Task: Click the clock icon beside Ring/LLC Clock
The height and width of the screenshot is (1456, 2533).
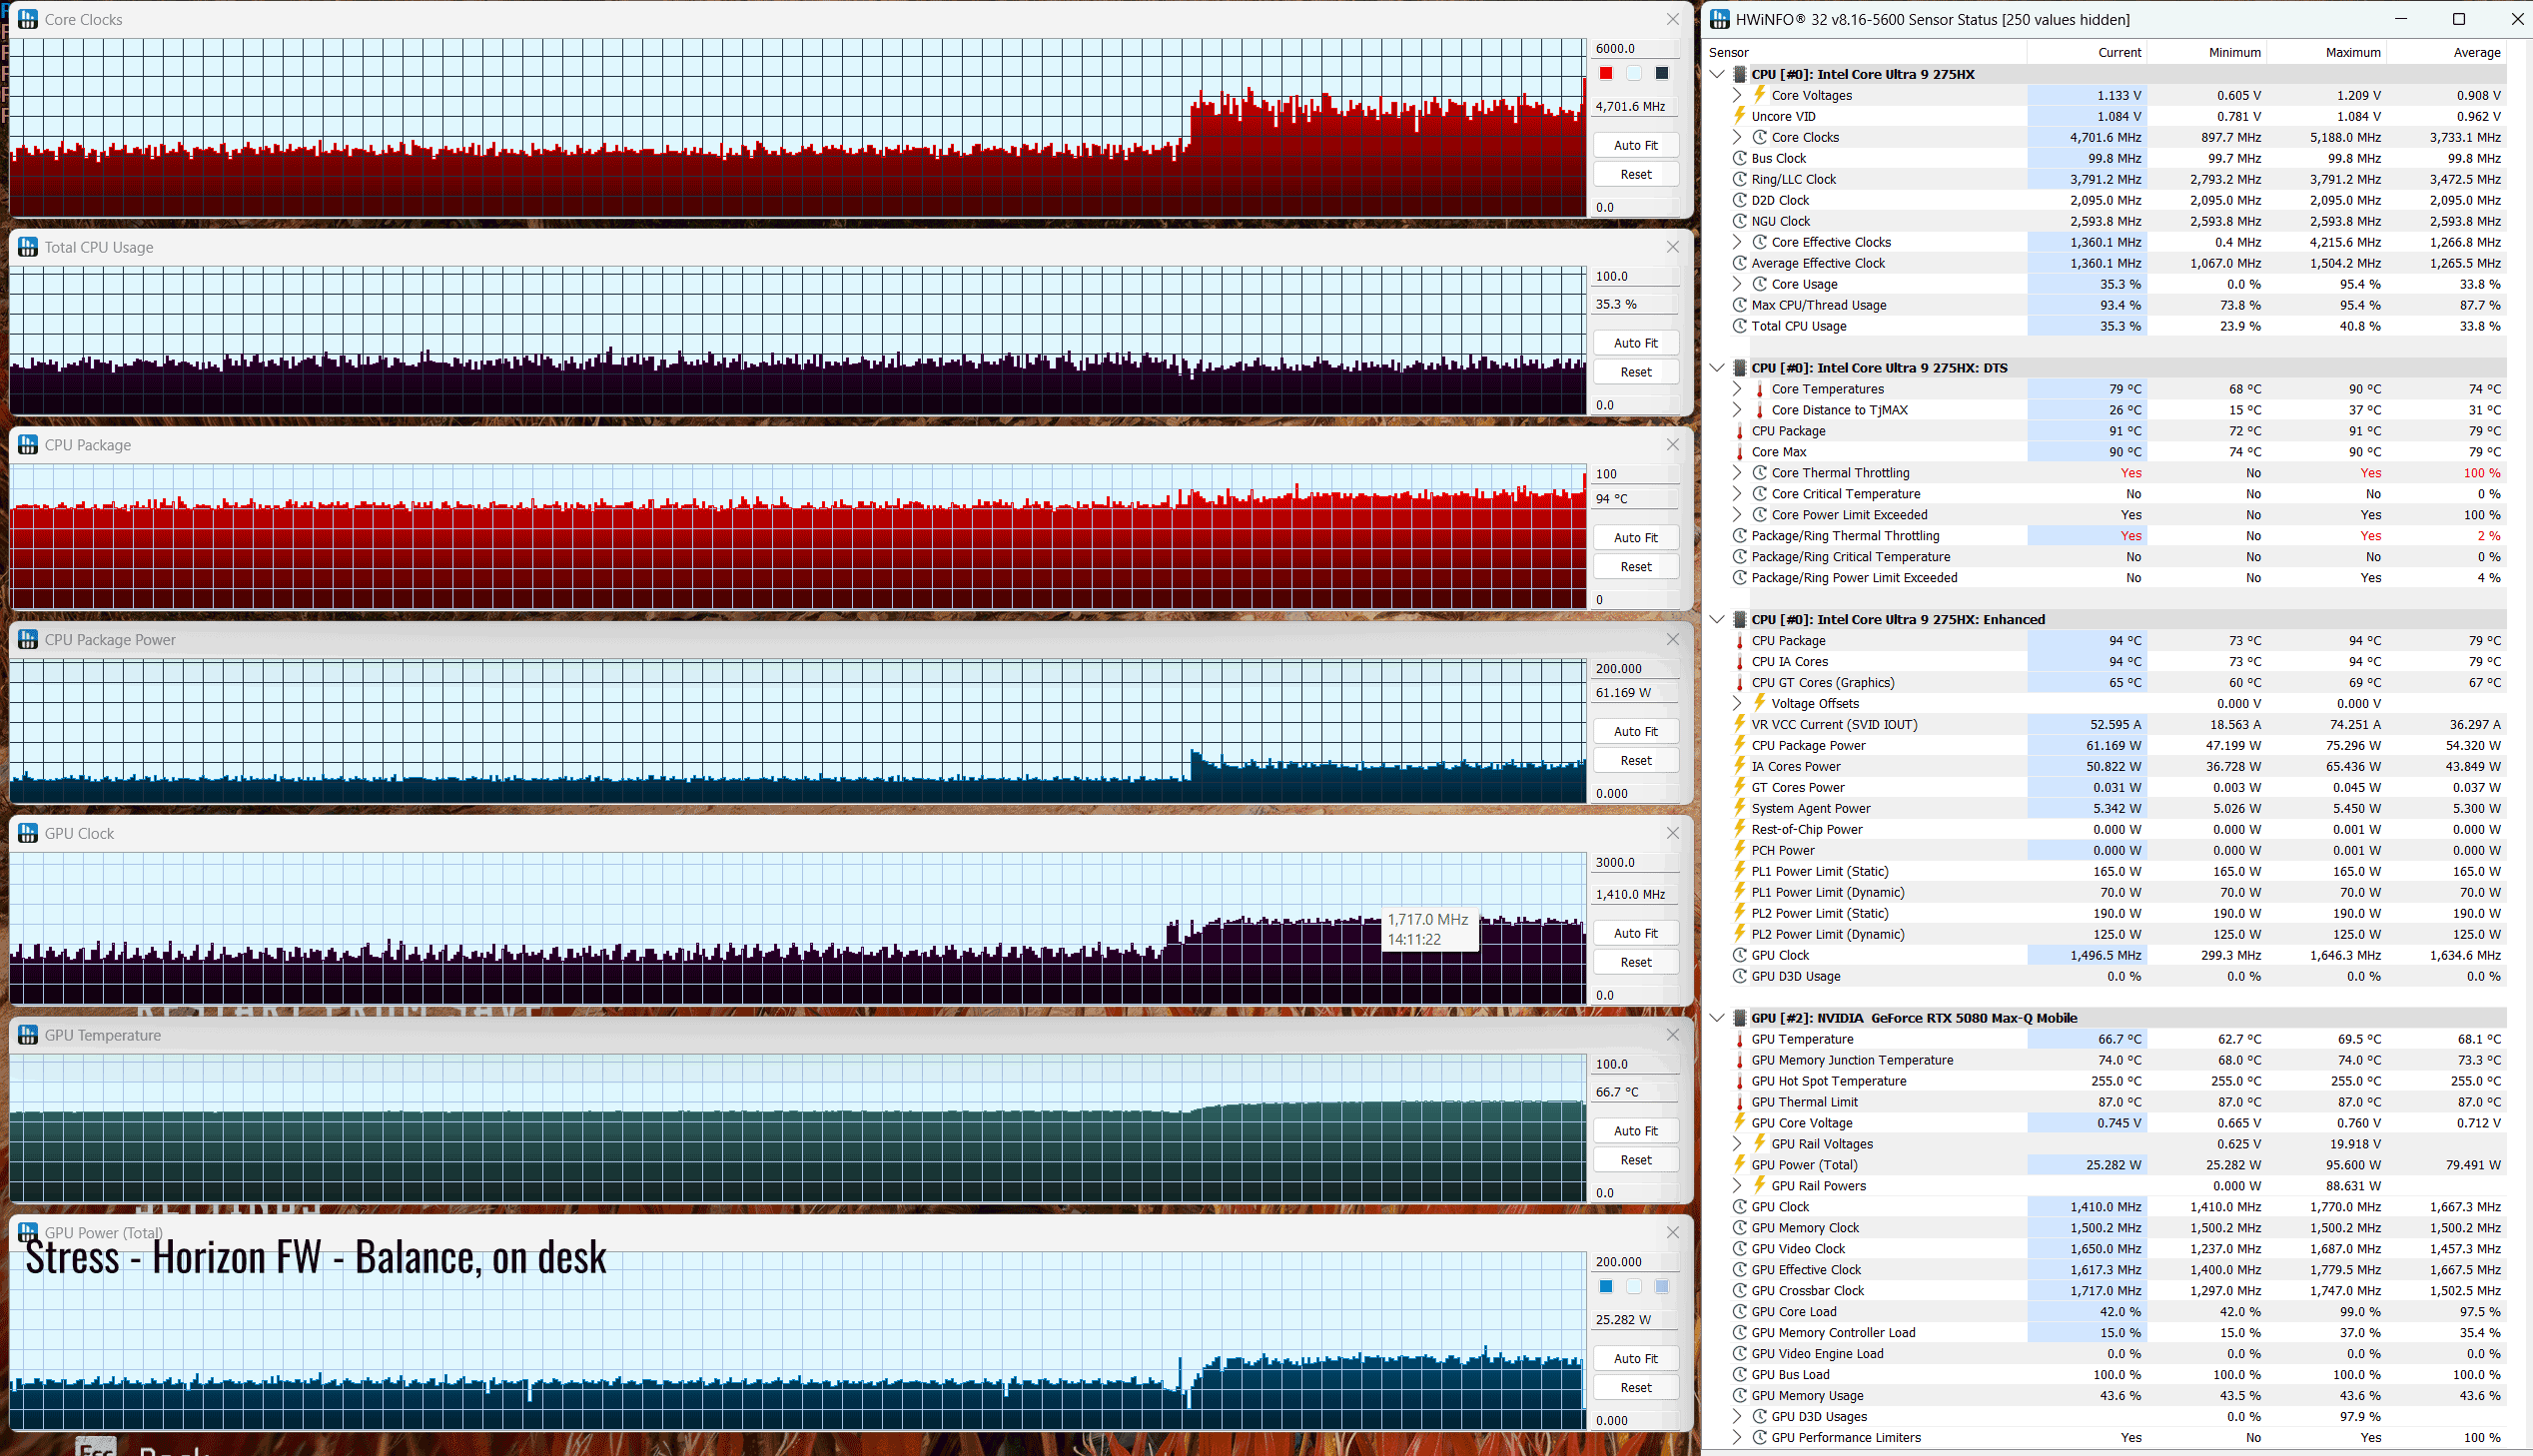Action: click(1740, 179)
